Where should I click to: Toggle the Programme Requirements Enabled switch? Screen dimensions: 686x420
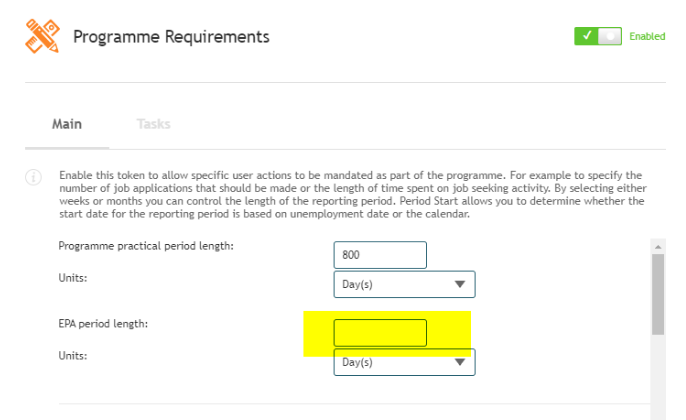pyautogui.click(x=598, y=36)
